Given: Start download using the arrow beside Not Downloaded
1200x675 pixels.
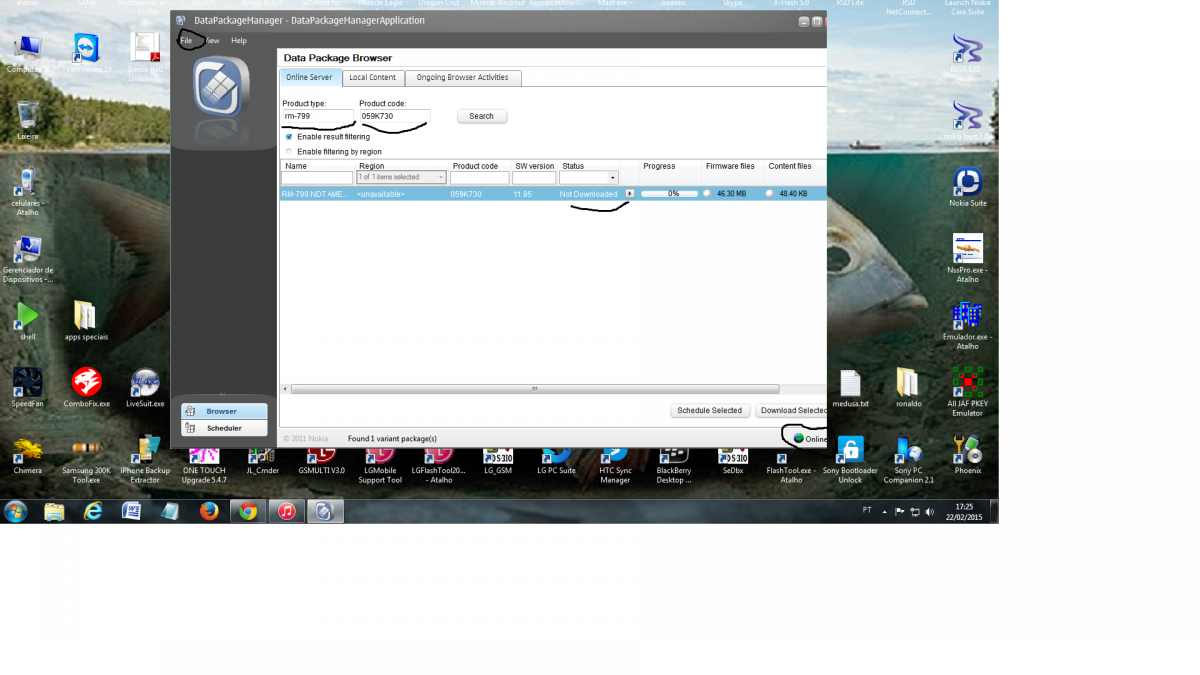Looking at the screenshot, I should tap(630, 194).
